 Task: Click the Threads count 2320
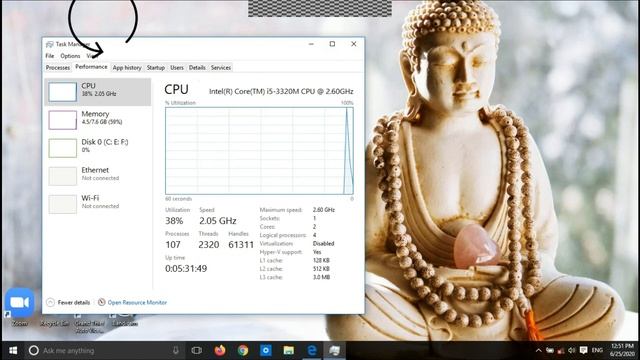(209, 244)
